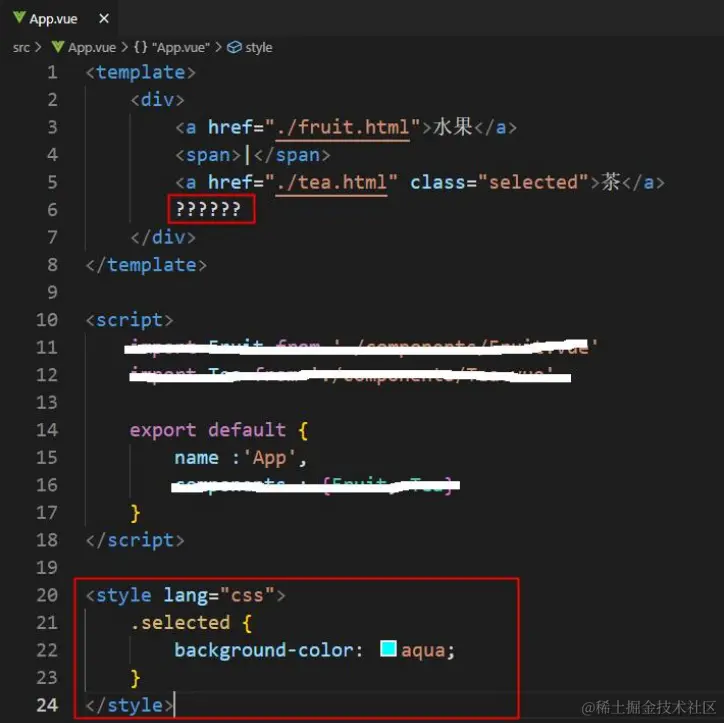Click the aqua value text
Screen dimensions: 724x723
(x=423, y=651)
